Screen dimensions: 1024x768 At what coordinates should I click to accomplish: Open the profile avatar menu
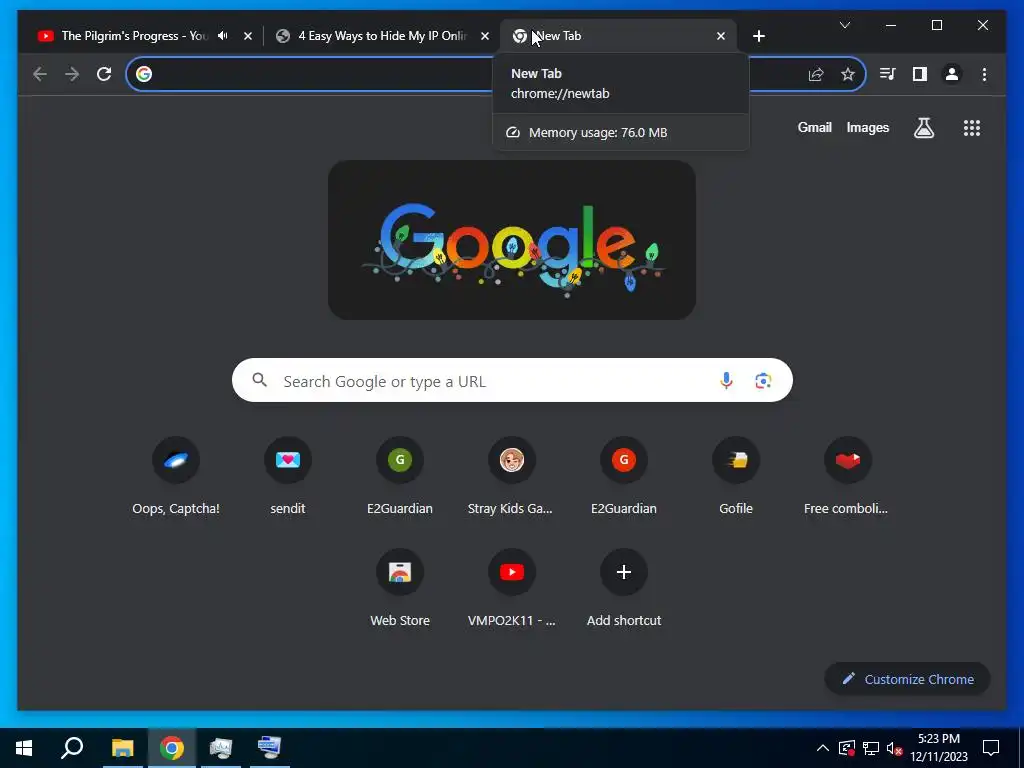(952, 74)
